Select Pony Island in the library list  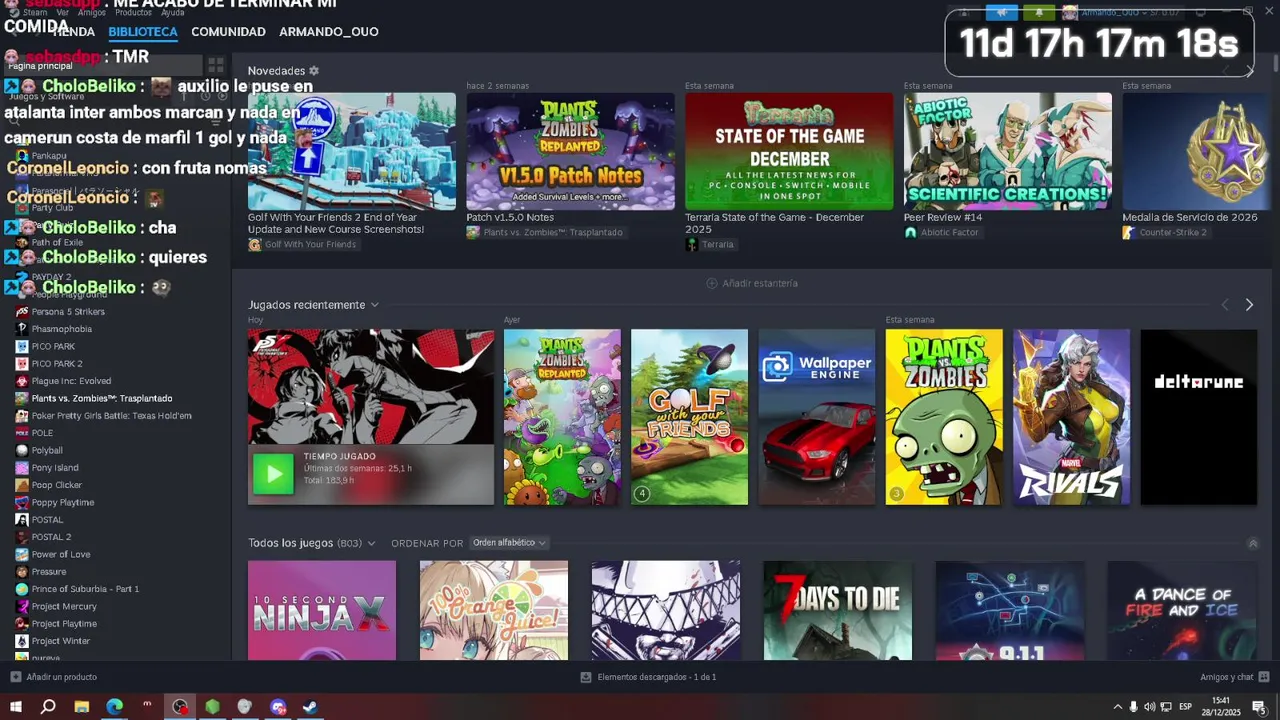pos(55,468)
